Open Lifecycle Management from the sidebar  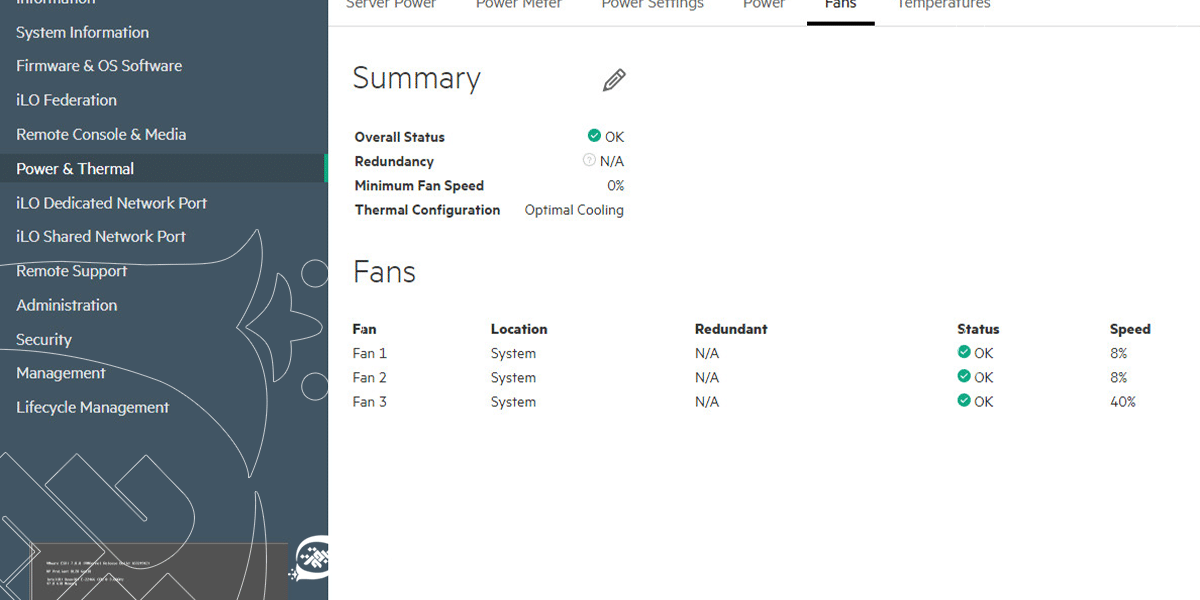pyautogui.click(x=92, y=407)
